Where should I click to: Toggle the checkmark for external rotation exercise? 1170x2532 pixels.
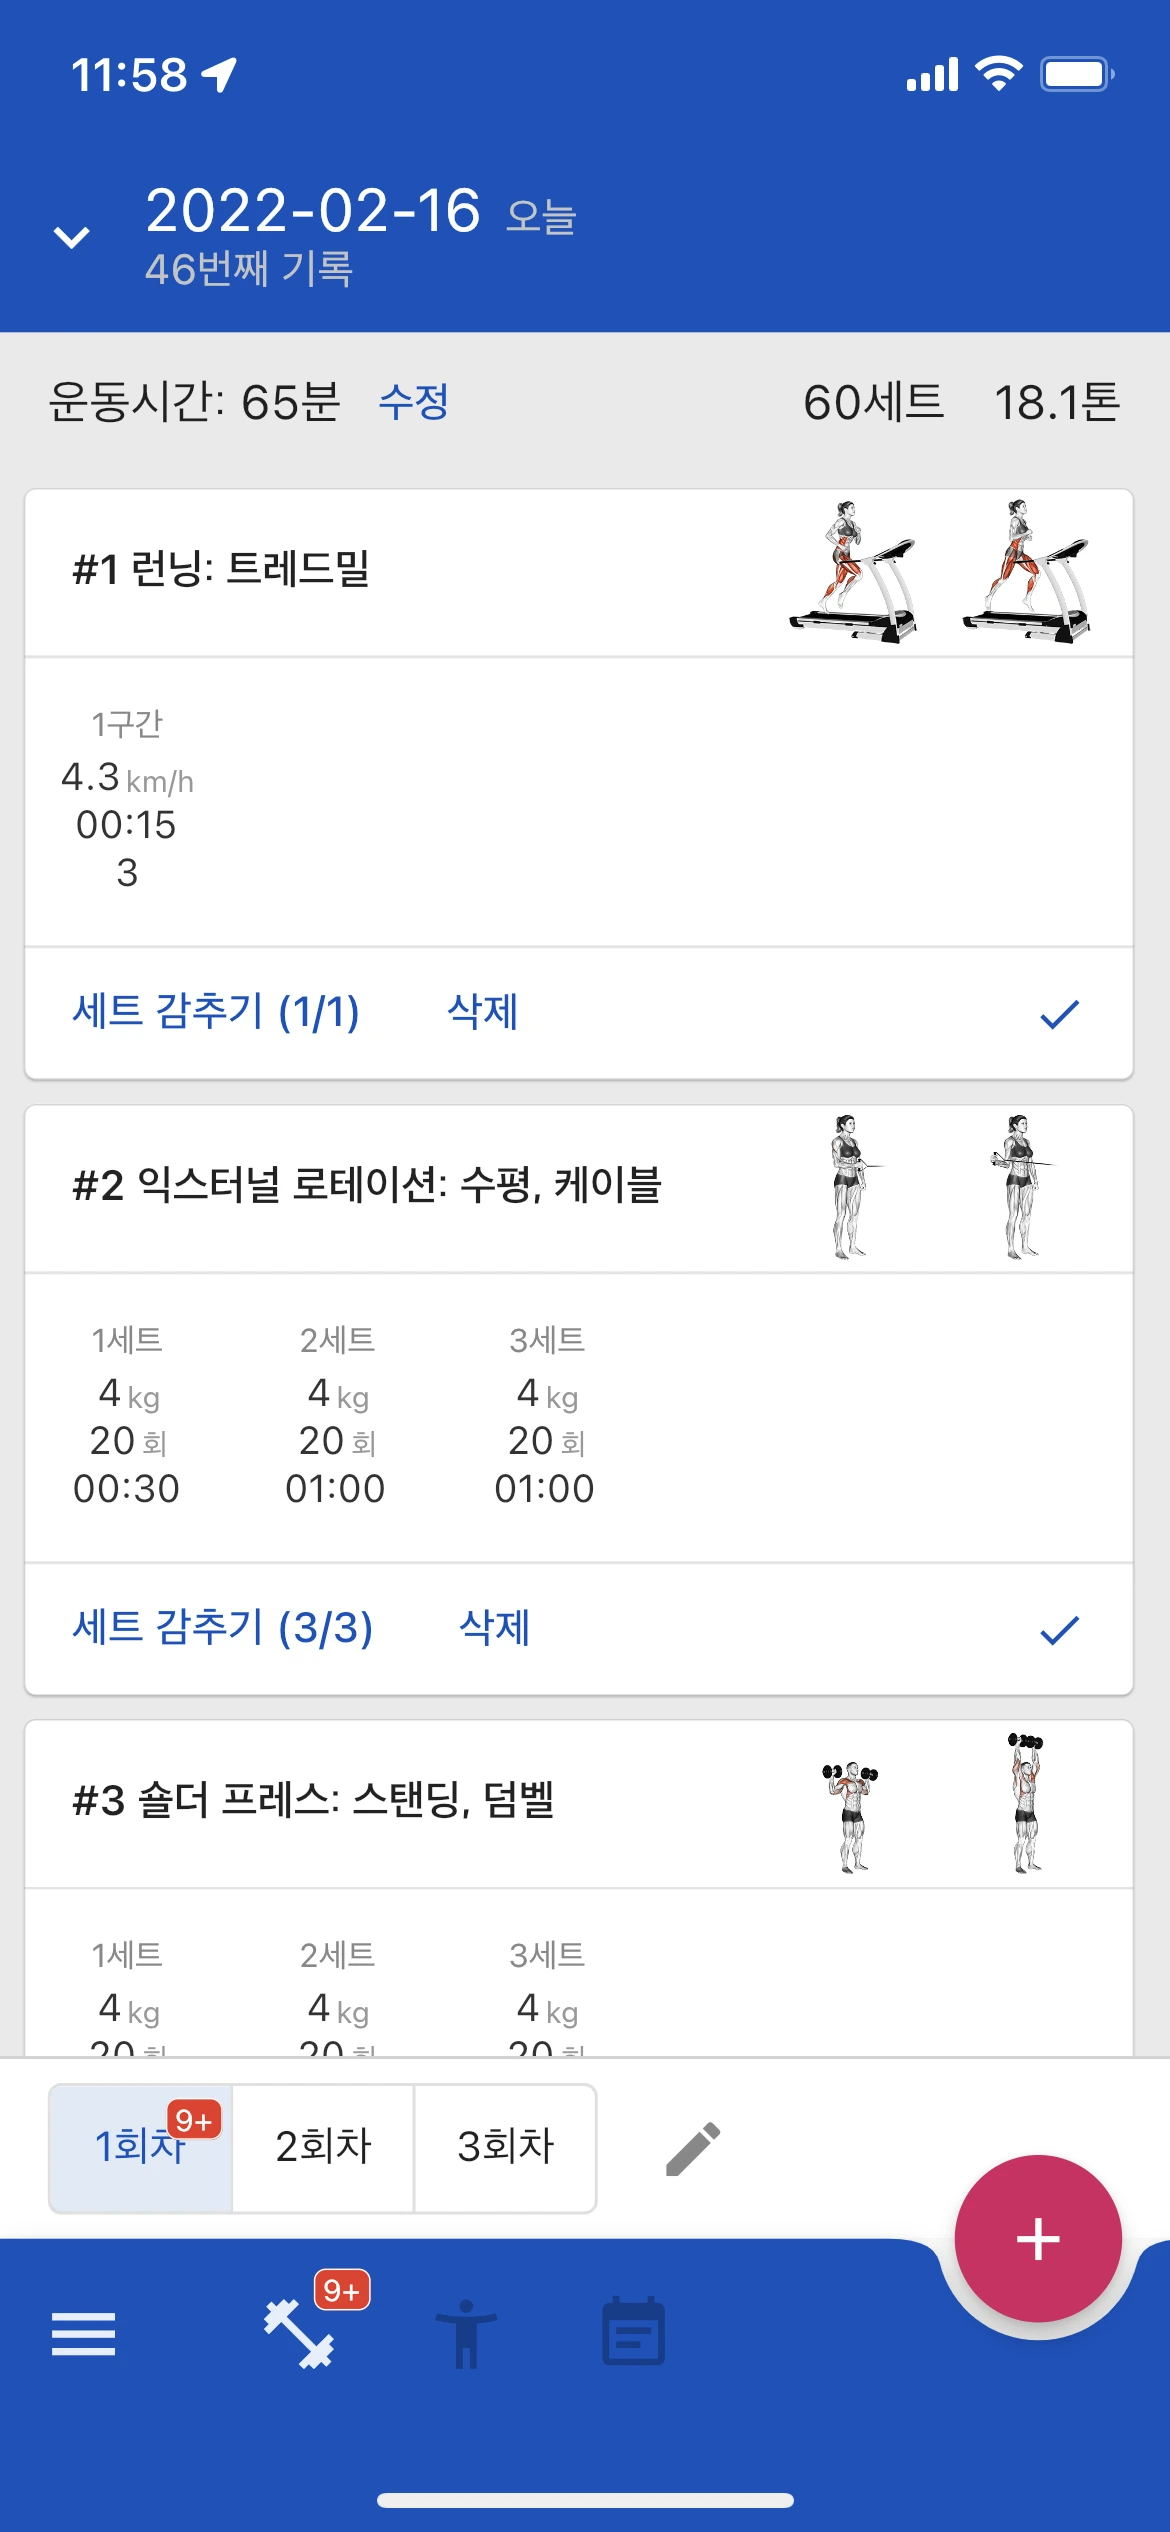(1059, 1630)
